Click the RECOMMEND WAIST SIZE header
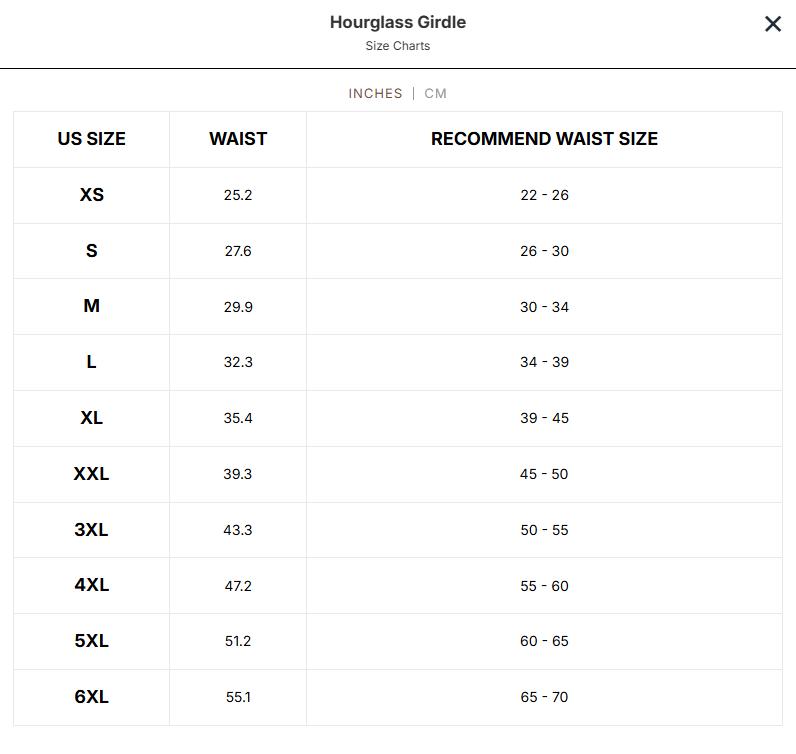The width and height of the screenshot is (796, 754). (544, 139)
